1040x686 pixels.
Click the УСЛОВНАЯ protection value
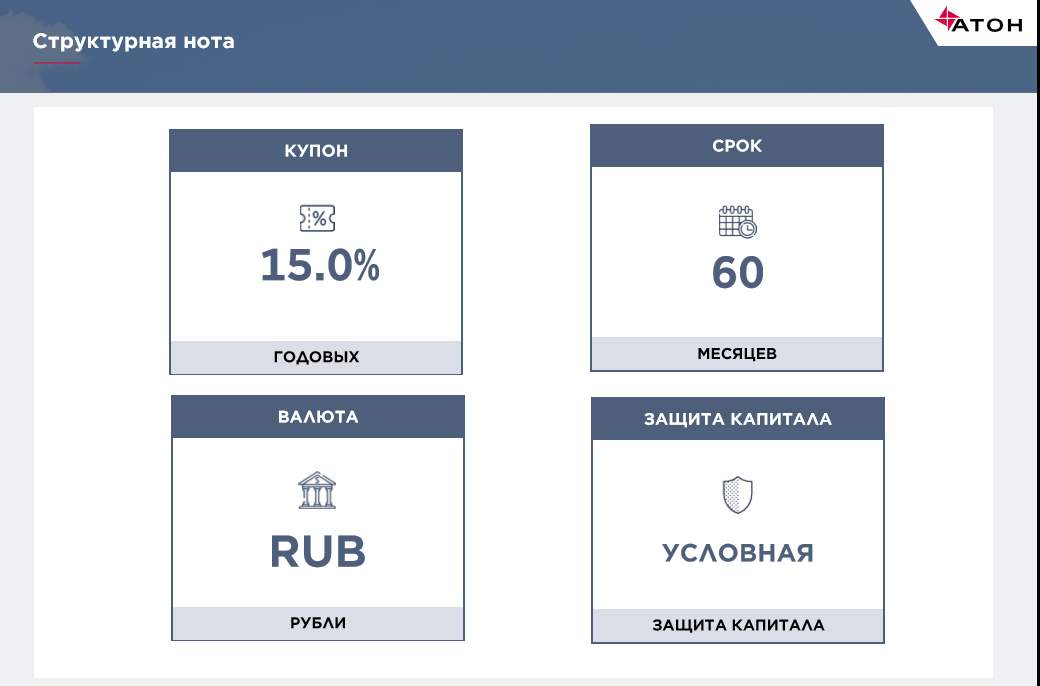pos(738,553)
